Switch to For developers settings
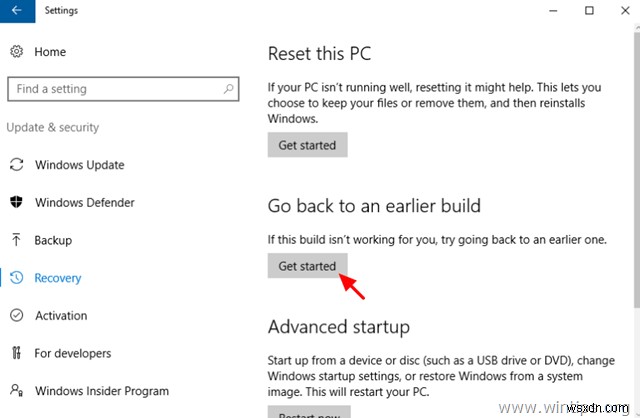The image size is (640, 418). coord(75,353)
